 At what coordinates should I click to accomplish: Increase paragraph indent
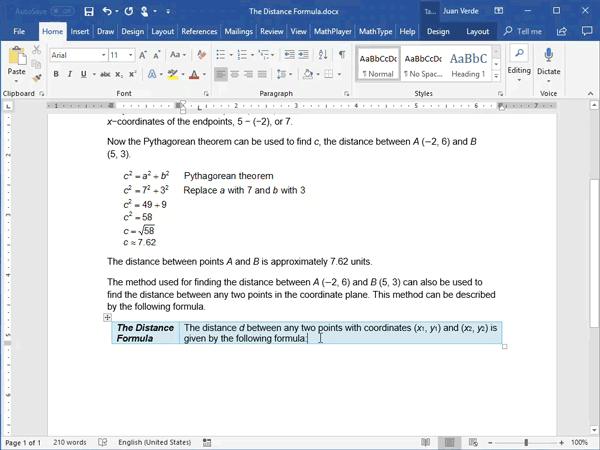click(303, 55)
